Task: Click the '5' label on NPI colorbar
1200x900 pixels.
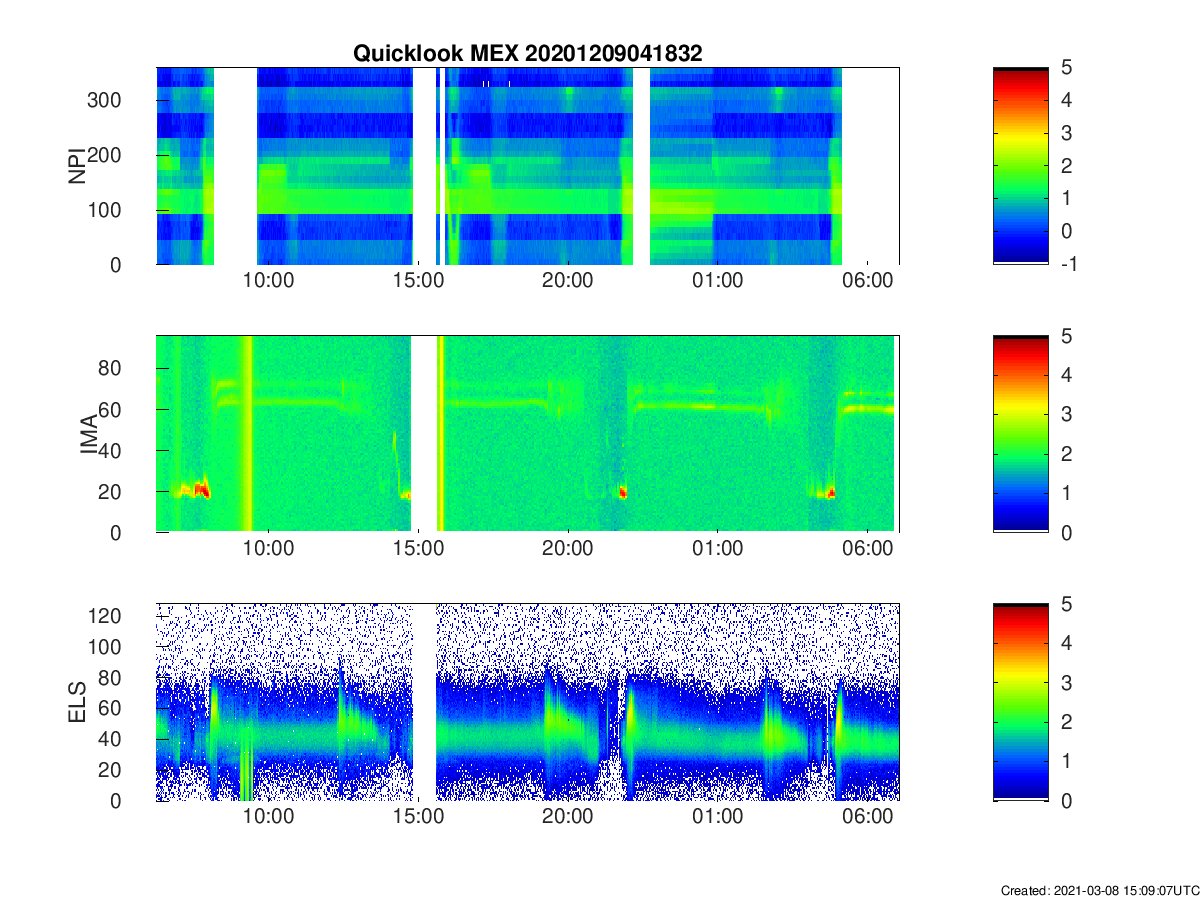Action: (1066, 68)
